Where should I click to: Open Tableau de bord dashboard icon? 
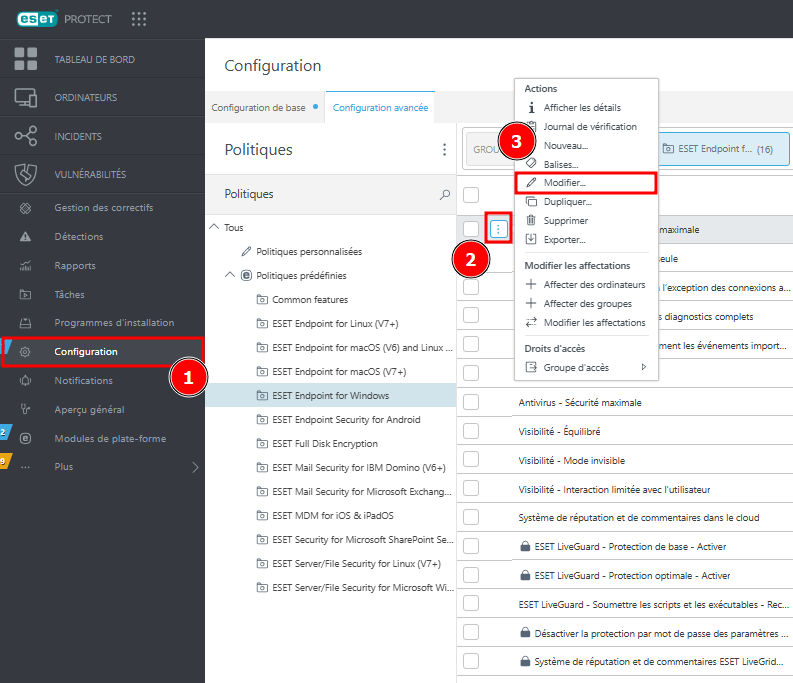(x=25, y=59)
